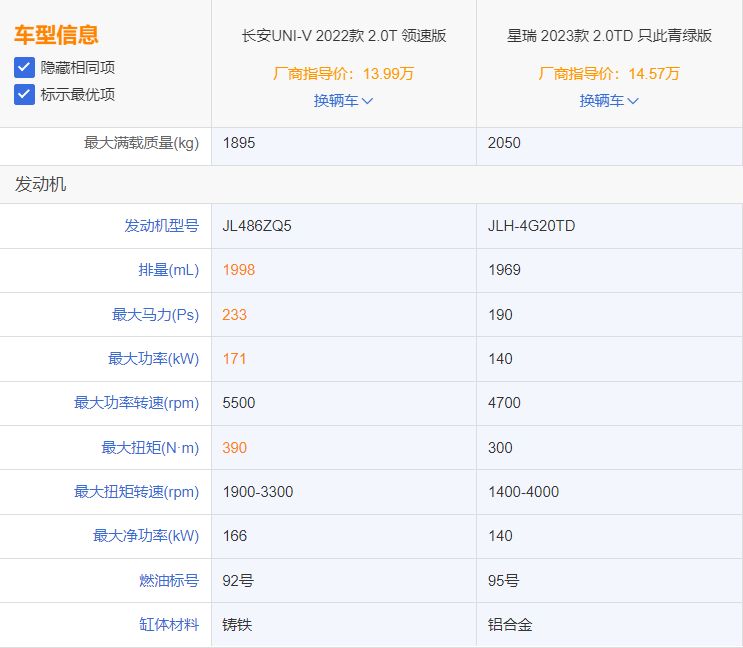Select highlighted displacement value 1998
743x648 pixels.
(239, 270)
